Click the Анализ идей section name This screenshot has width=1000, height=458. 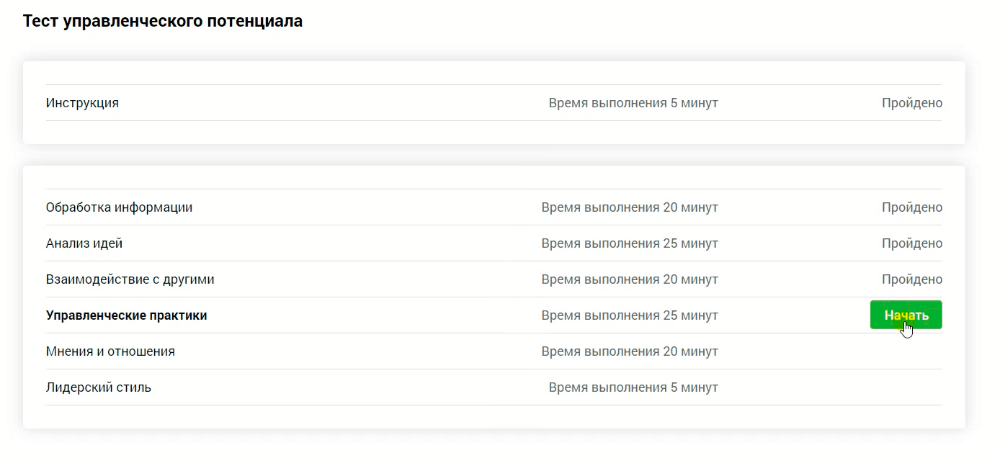pos(84,244)
